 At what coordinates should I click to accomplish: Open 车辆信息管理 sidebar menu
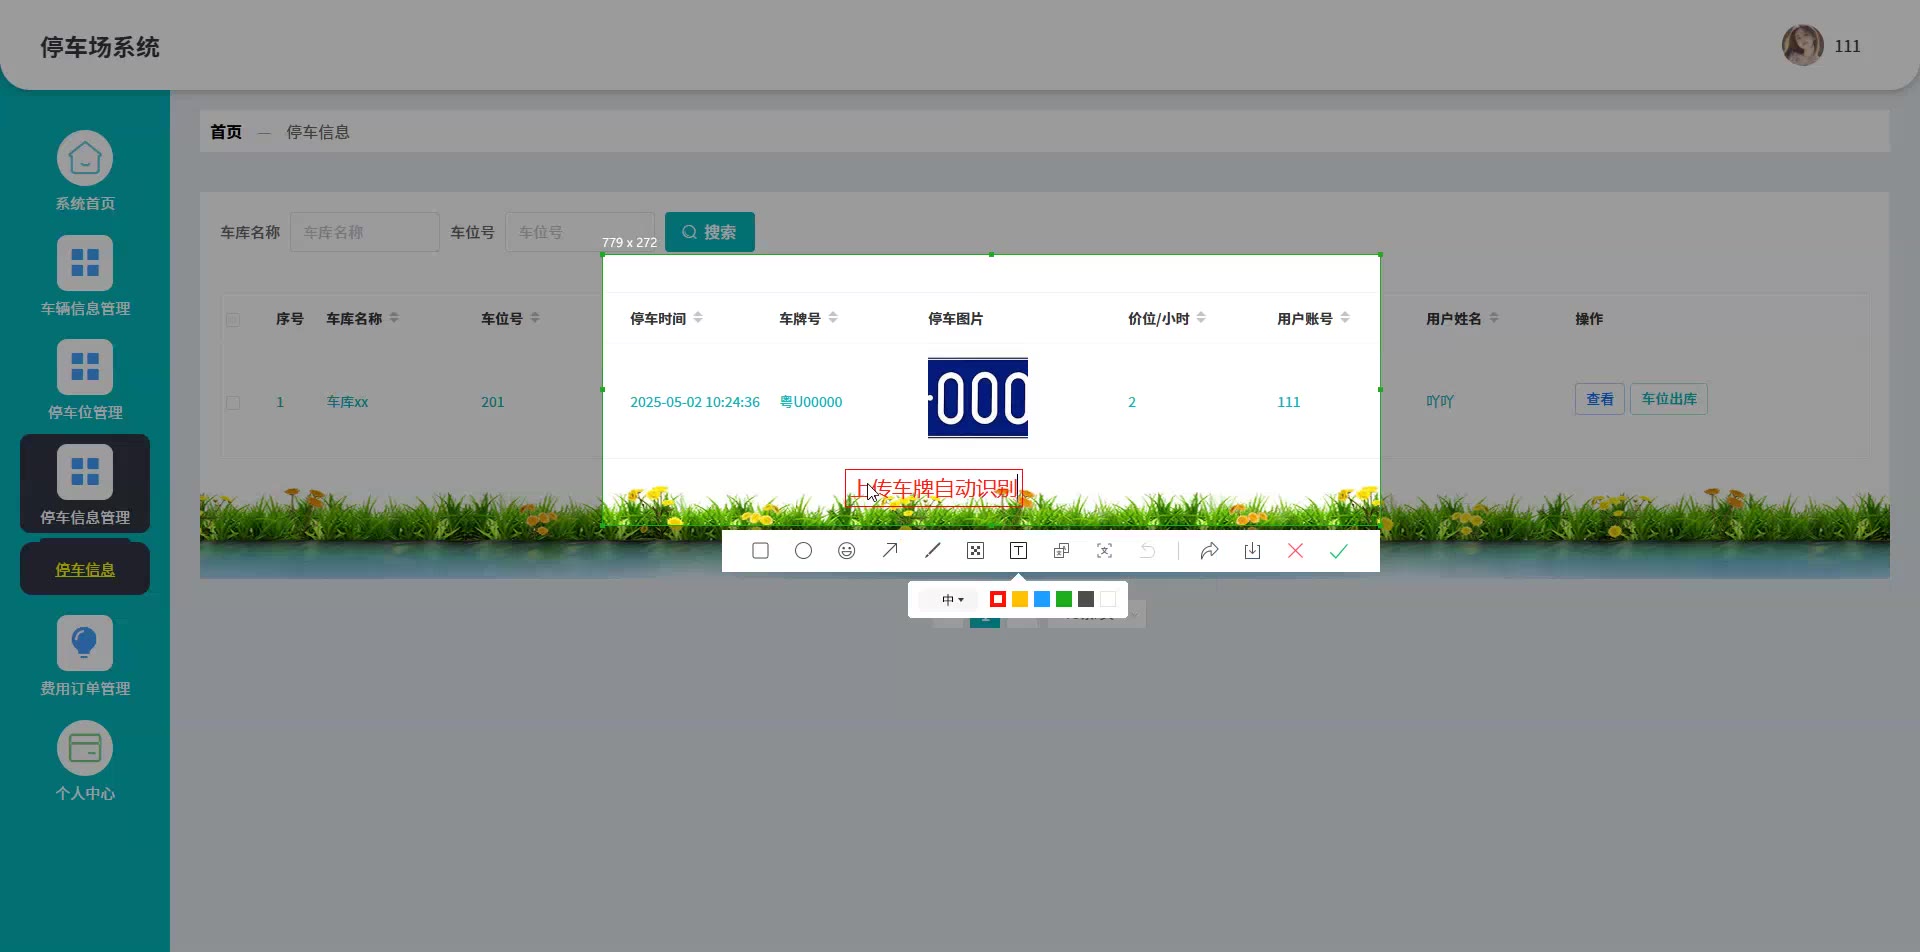click(x=85, y=276)
